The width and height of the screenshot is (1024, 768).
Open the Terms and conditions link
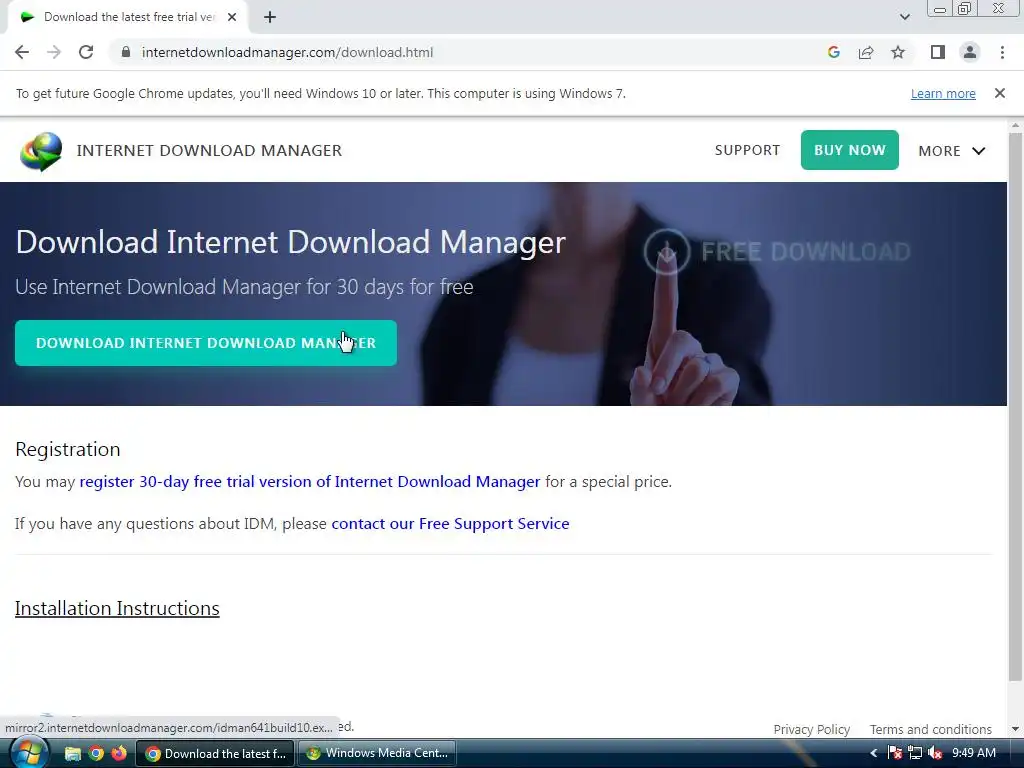tap(931, 729)
